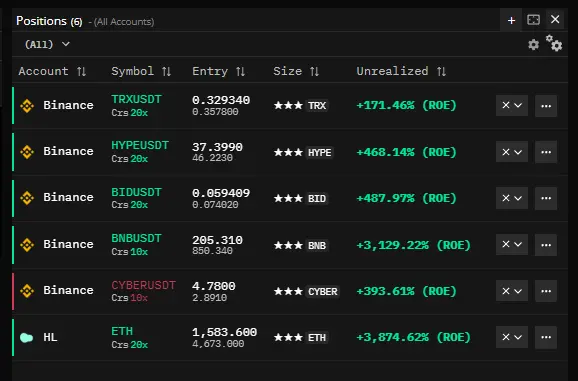Click the 205.310 entry price

click(x=217, y=240)
